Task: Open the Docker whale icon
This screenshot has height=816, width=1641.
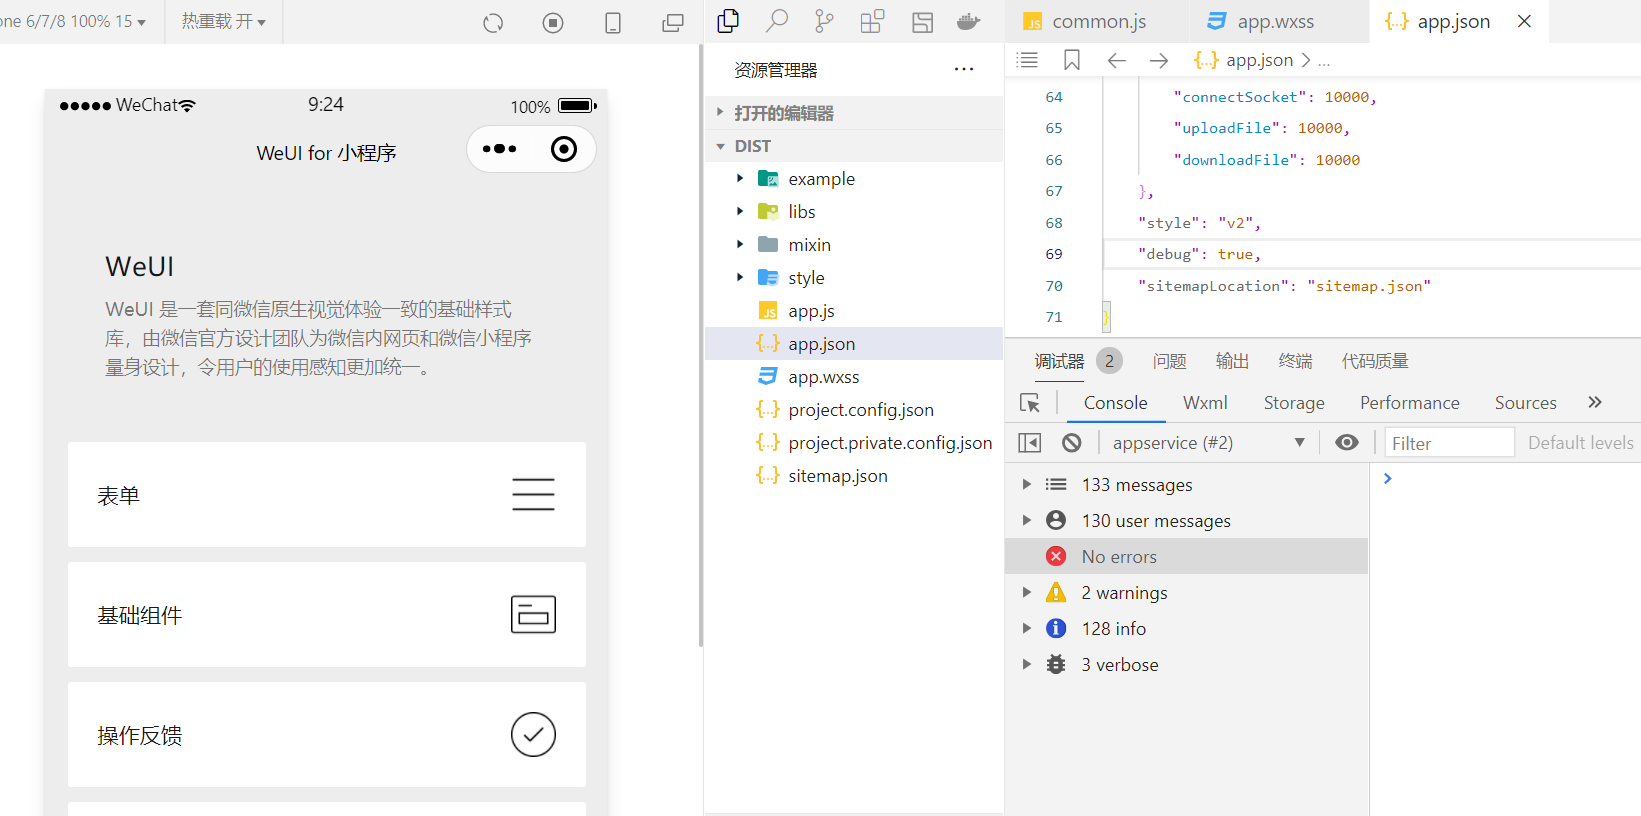Action: pyautogui.click(x=968, y=21)
